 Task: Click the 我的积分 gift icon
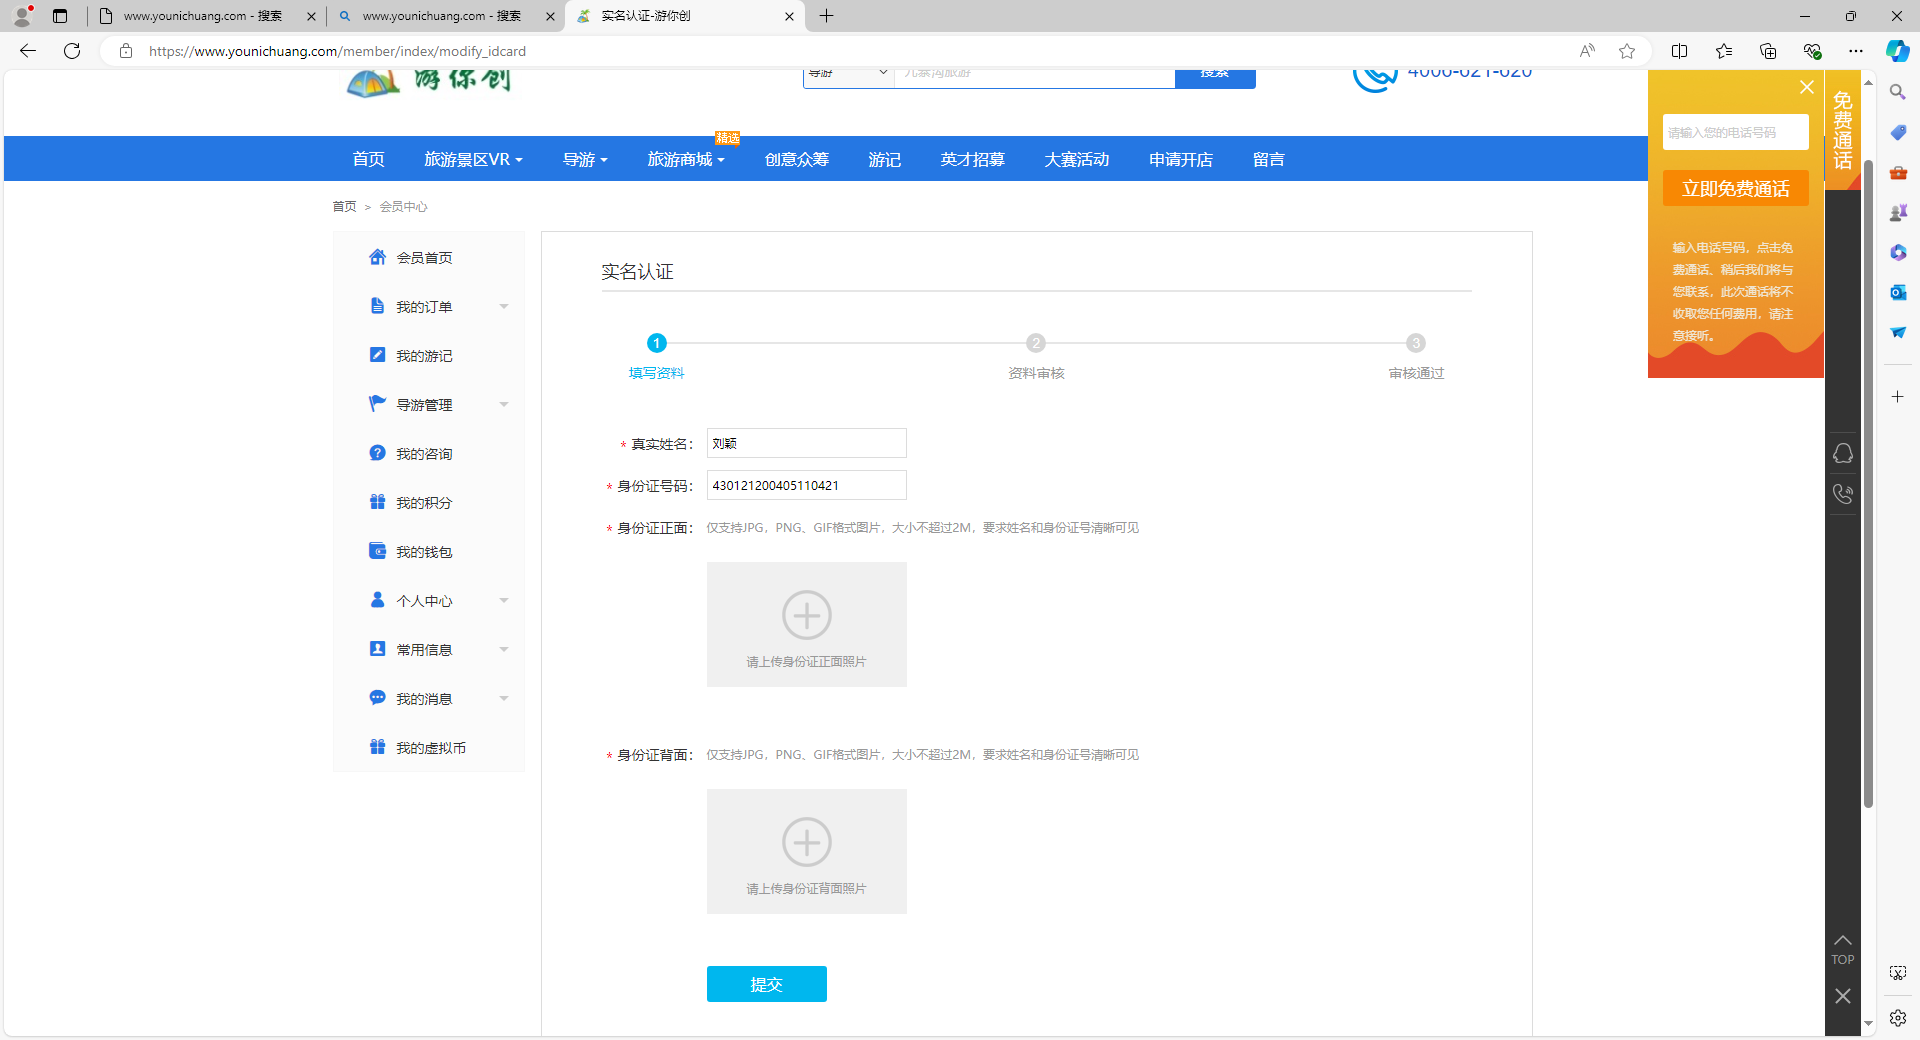(377, 502)
